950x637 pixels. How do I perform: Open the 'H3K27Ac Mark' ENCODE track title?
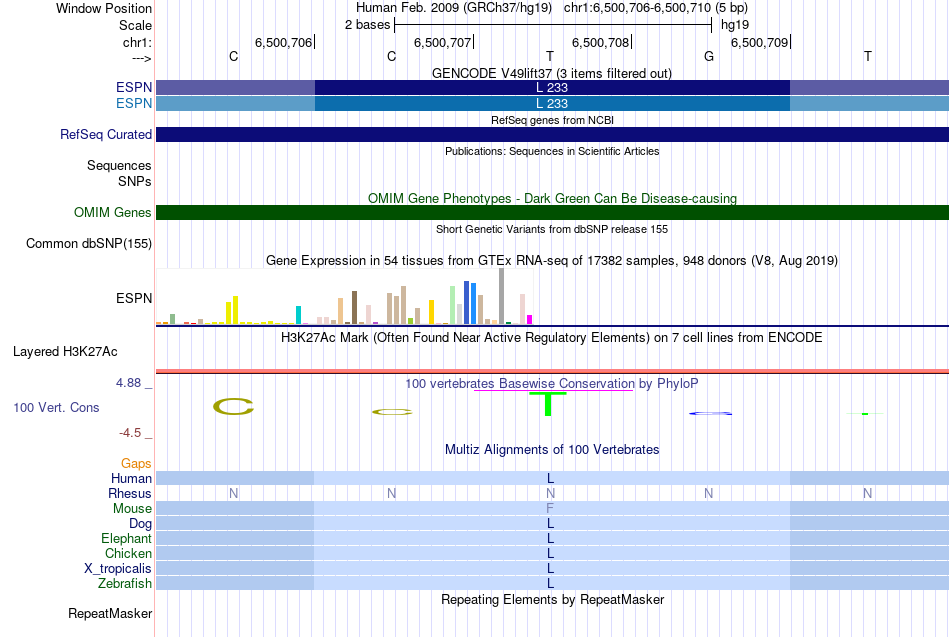(552, 338)
